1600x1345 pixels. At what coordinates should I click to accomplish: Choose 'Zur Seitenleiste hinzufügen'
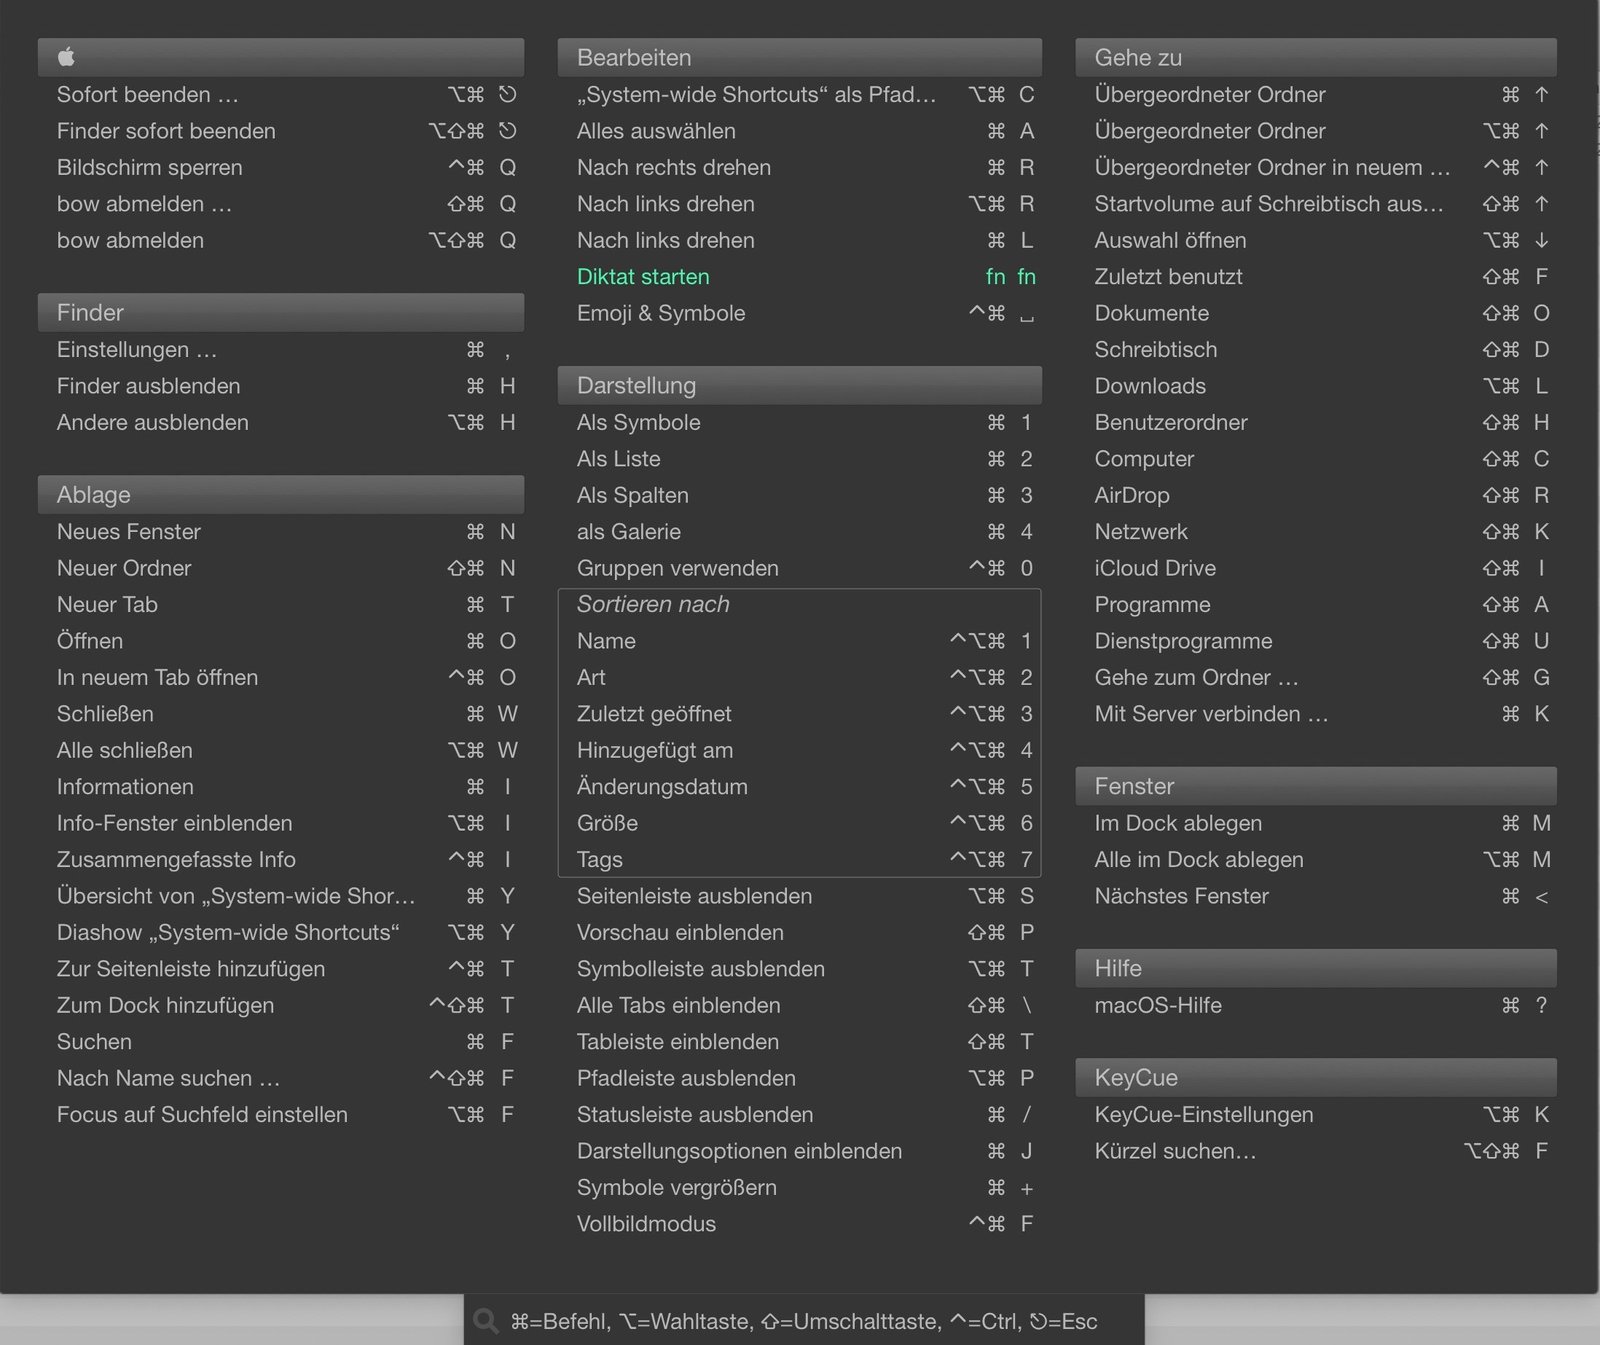point(281,969)
